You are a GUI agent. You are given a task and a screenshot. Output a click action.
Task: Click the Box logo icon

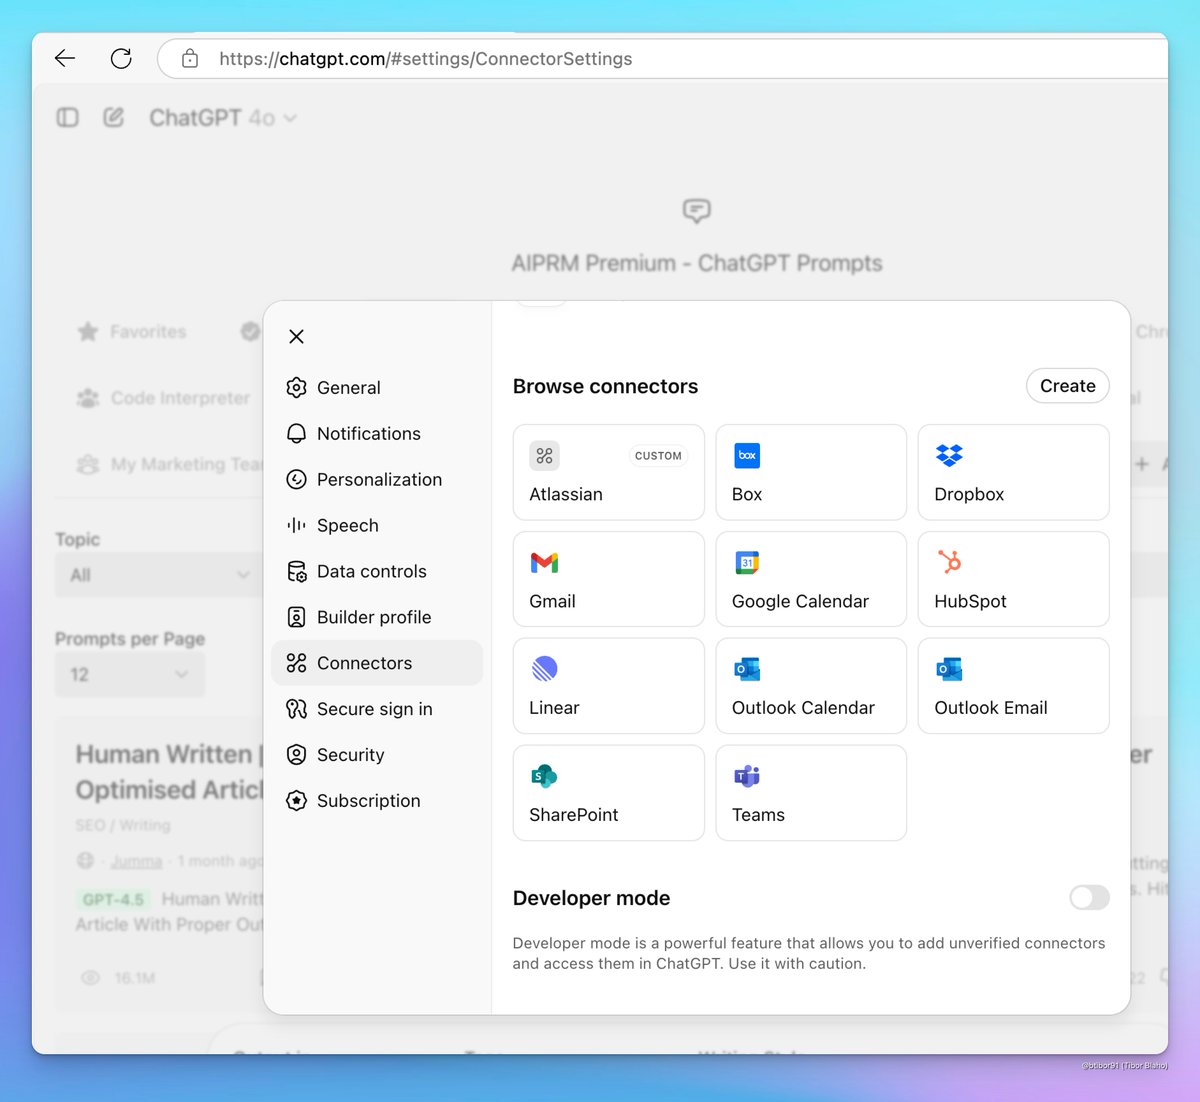747,456
